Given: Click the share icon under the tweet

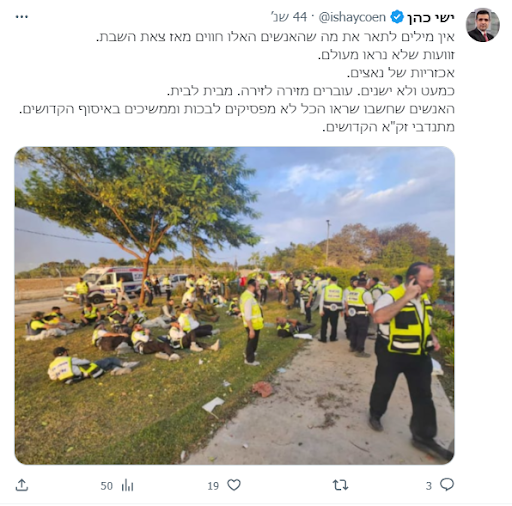Looking at the screenshot, I should tap(22, 485).
